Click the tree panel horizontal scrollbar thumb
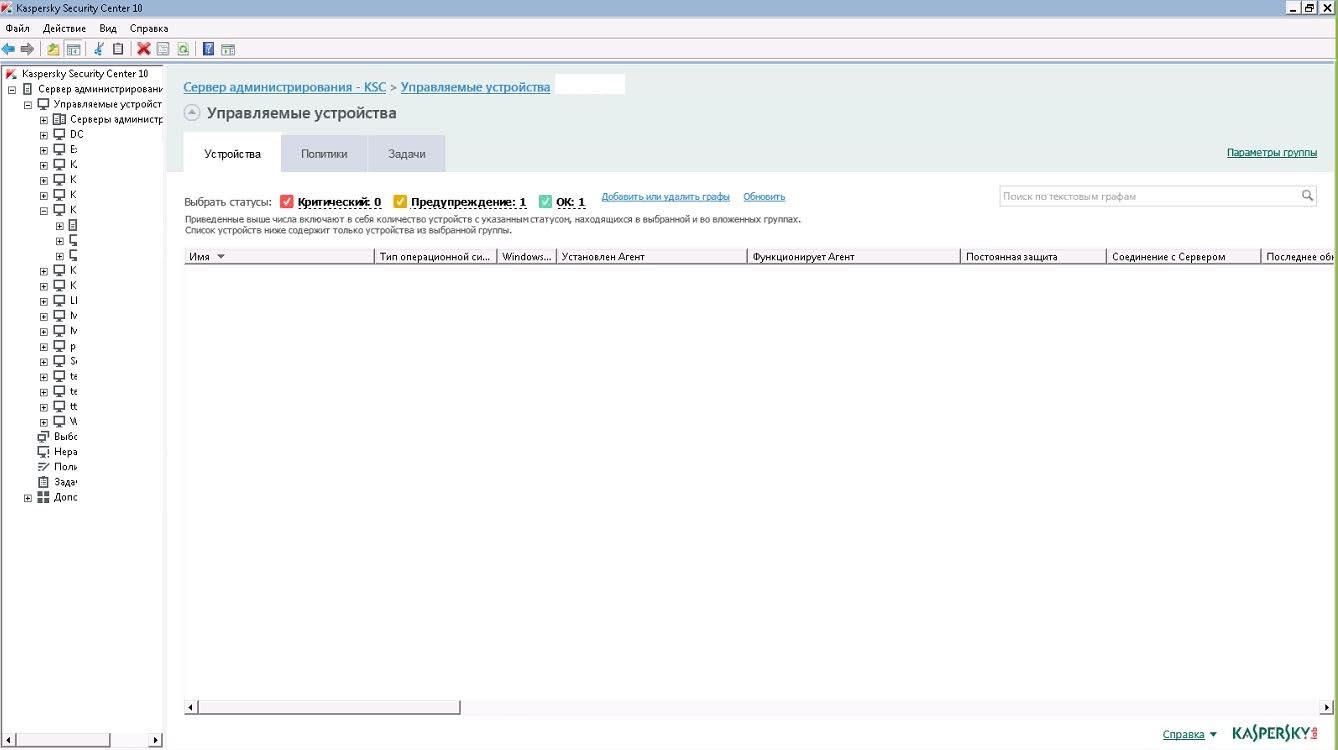Image resolution: width=1338 pixels, height=750 pixels. click(x=64, y=740)
